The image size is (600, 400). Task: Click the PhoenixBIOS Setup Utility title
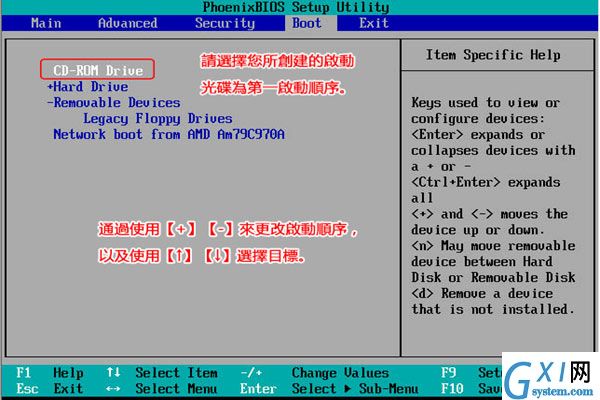296,7
